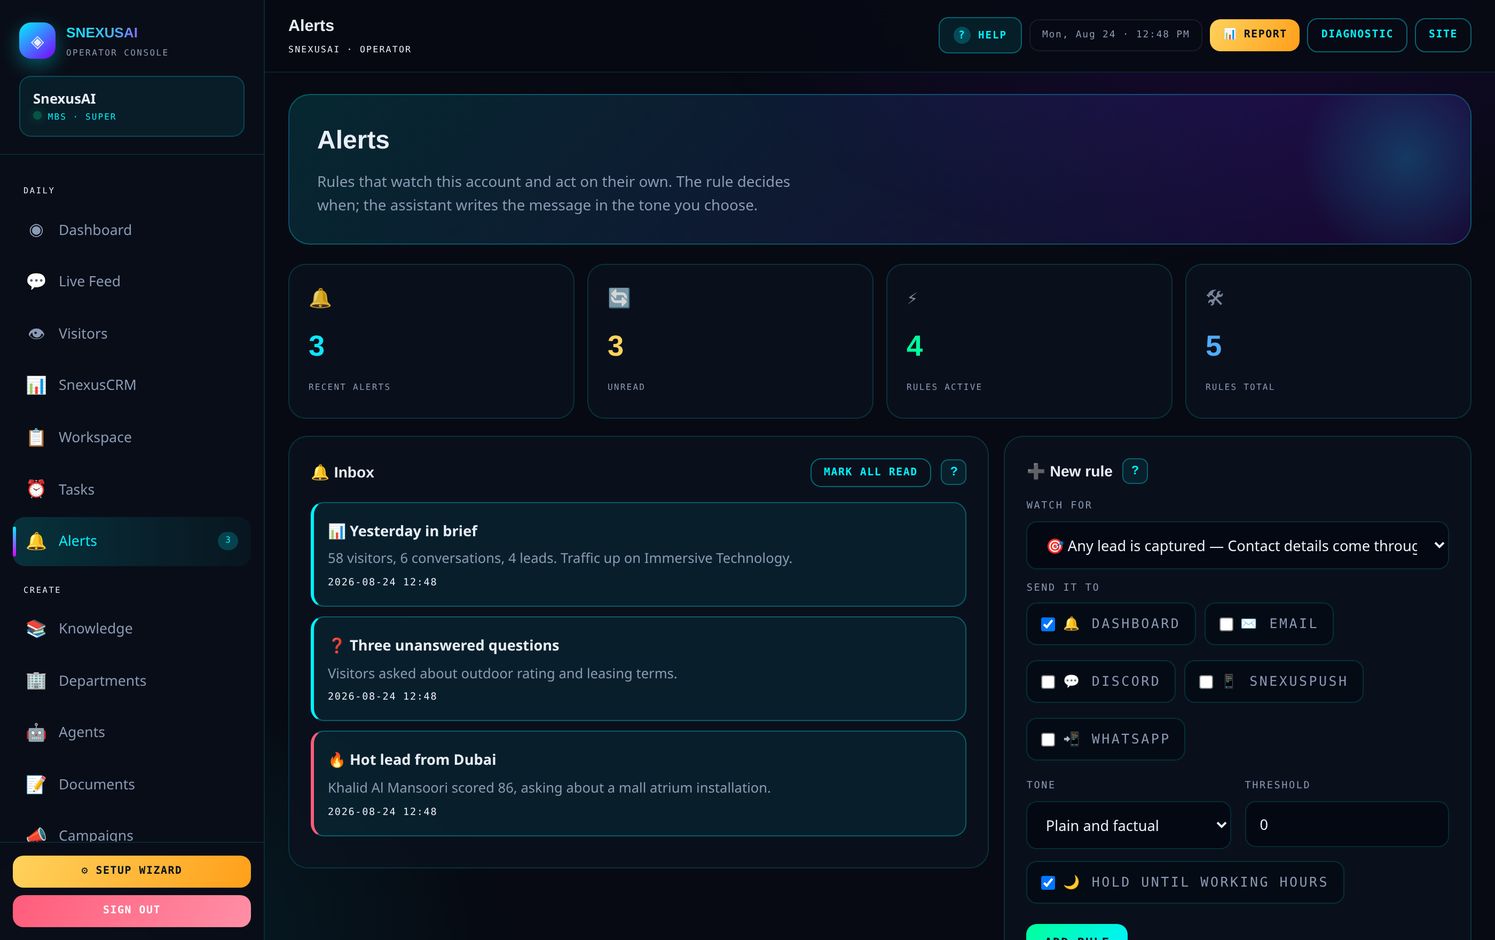Screen dimensions: 1495x940
Task: Click the Alerts bell icon in sidebar
Action: click(36, 541)
